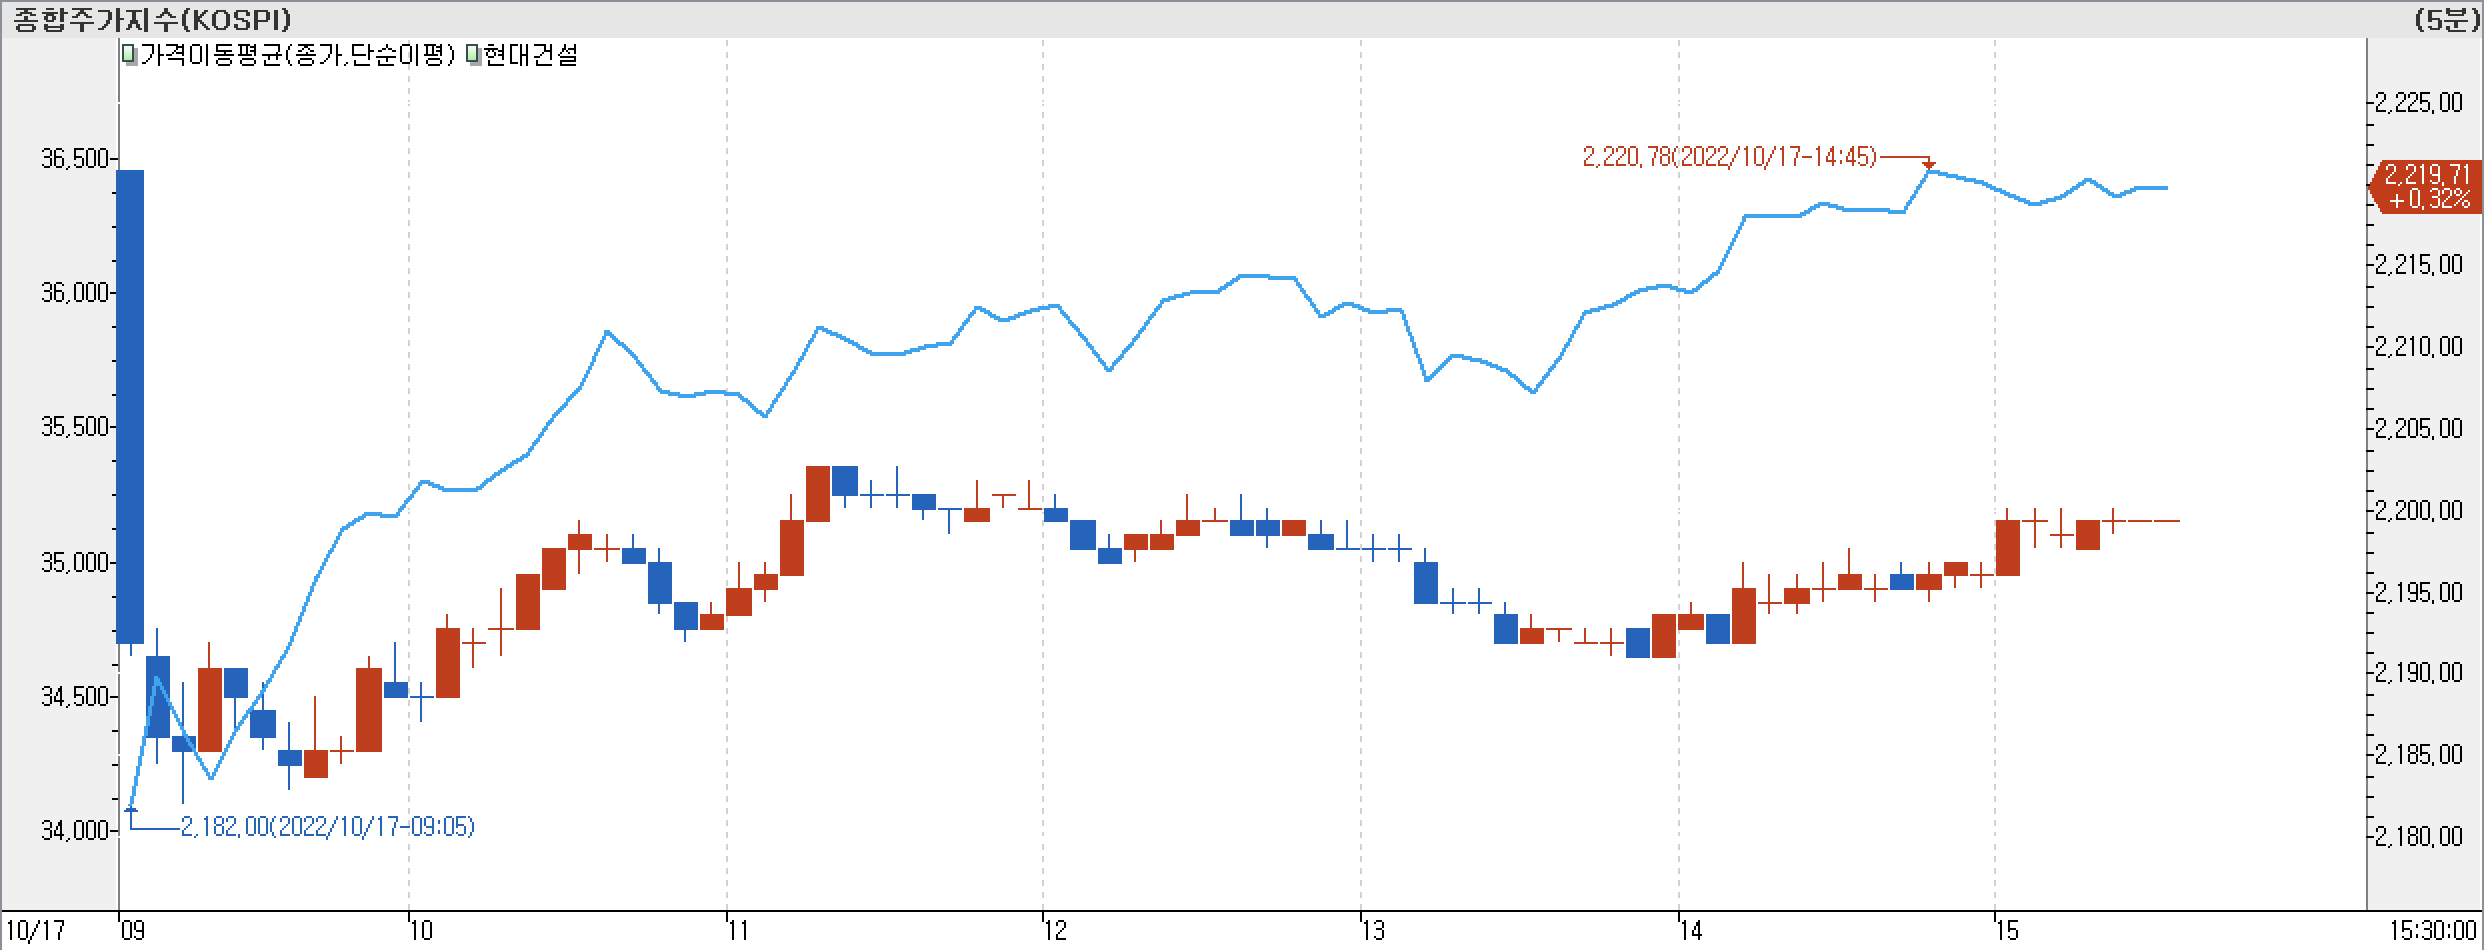This screenshot has width=2484, height=950.
Task: Click the 15 hour time-axis label
Action: click(x=2008, y=932)
